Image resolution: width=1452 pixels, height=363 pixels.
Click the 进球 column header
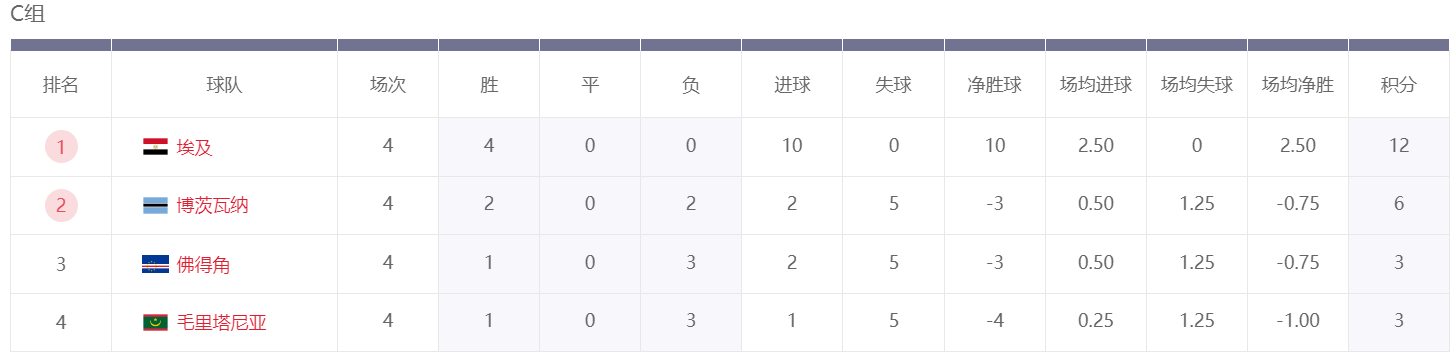792,85
